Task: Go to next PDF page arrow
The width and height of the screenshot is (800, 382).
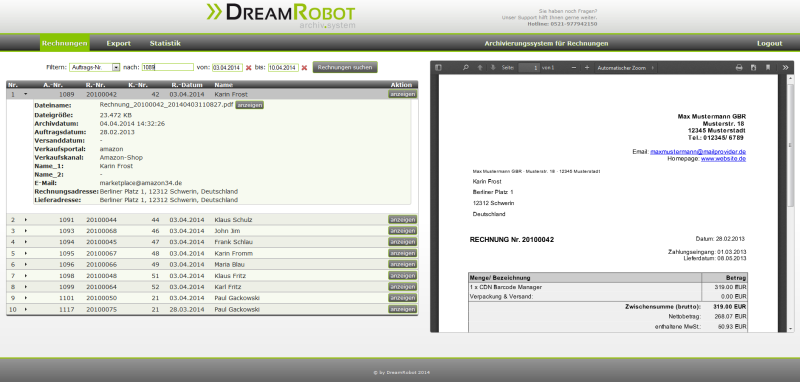Action: [x=493, y=67]
